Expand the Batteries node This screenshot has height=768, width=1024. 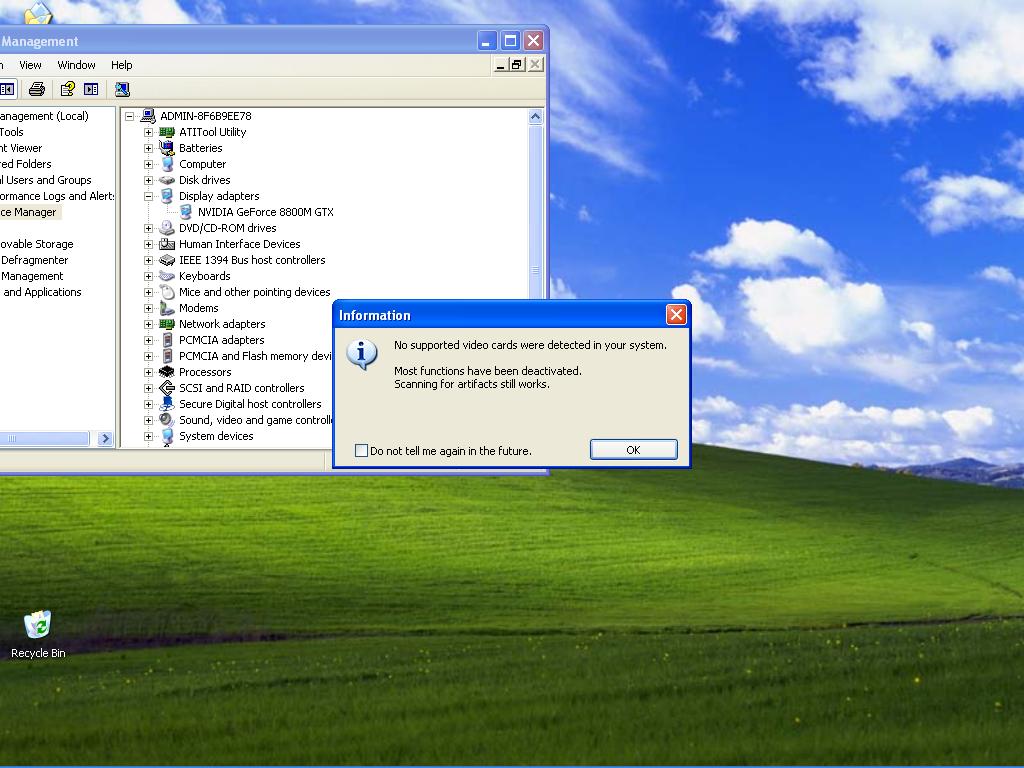click(148, 148)
